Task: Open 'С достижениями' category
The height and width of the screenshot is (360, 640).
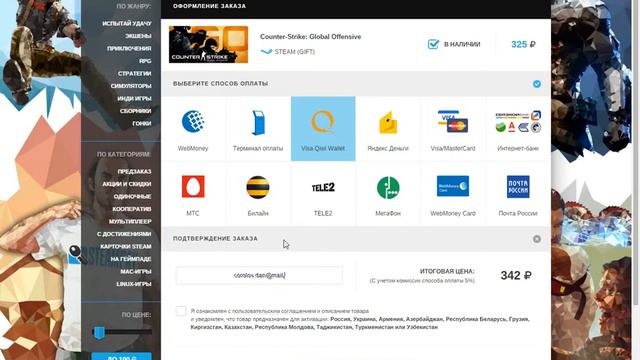Action: click(124, 234)
